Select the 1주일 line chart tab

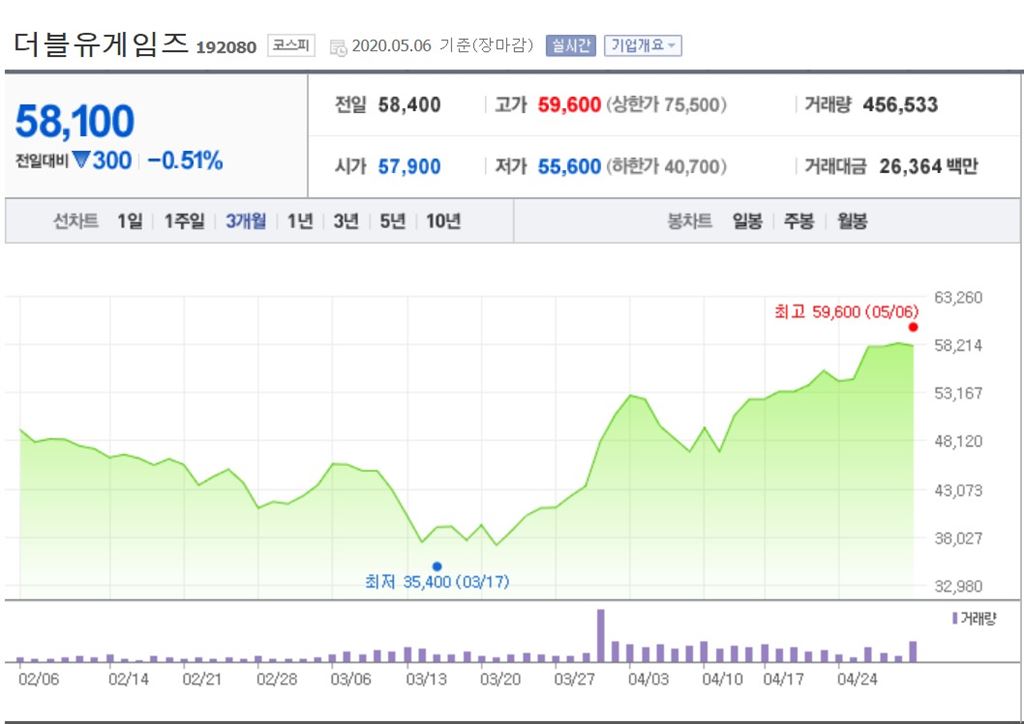[x=184, y=221]
